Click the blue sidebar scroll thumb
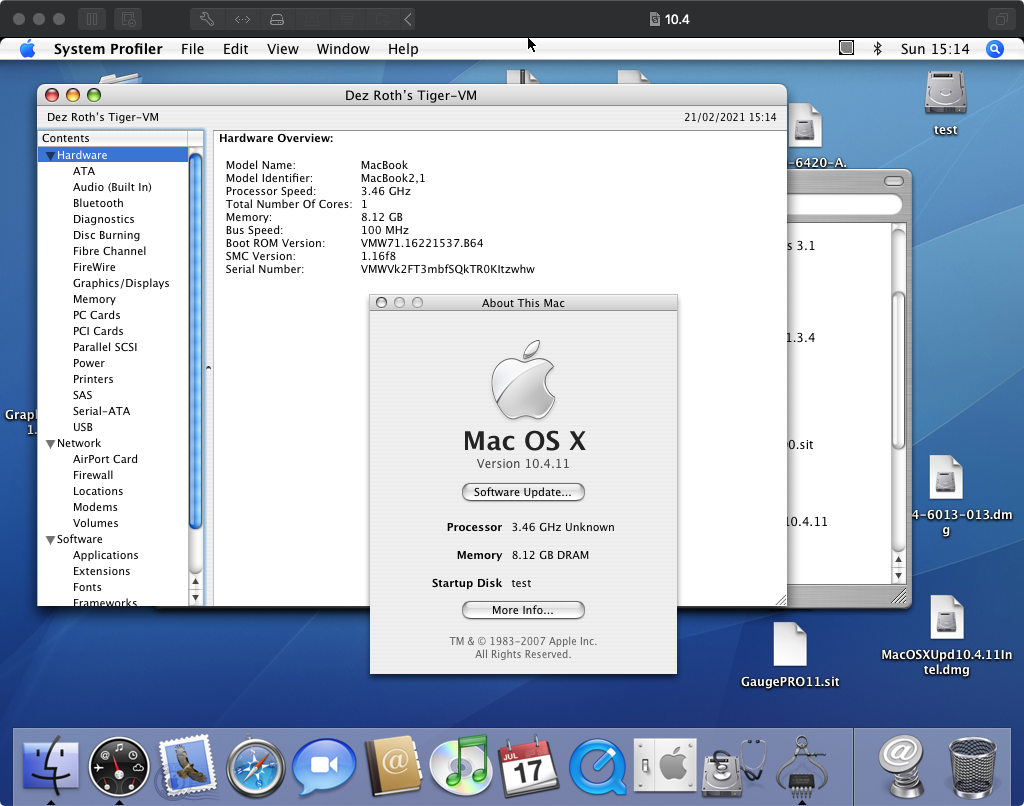1024x806 pixels. (195, 340)
